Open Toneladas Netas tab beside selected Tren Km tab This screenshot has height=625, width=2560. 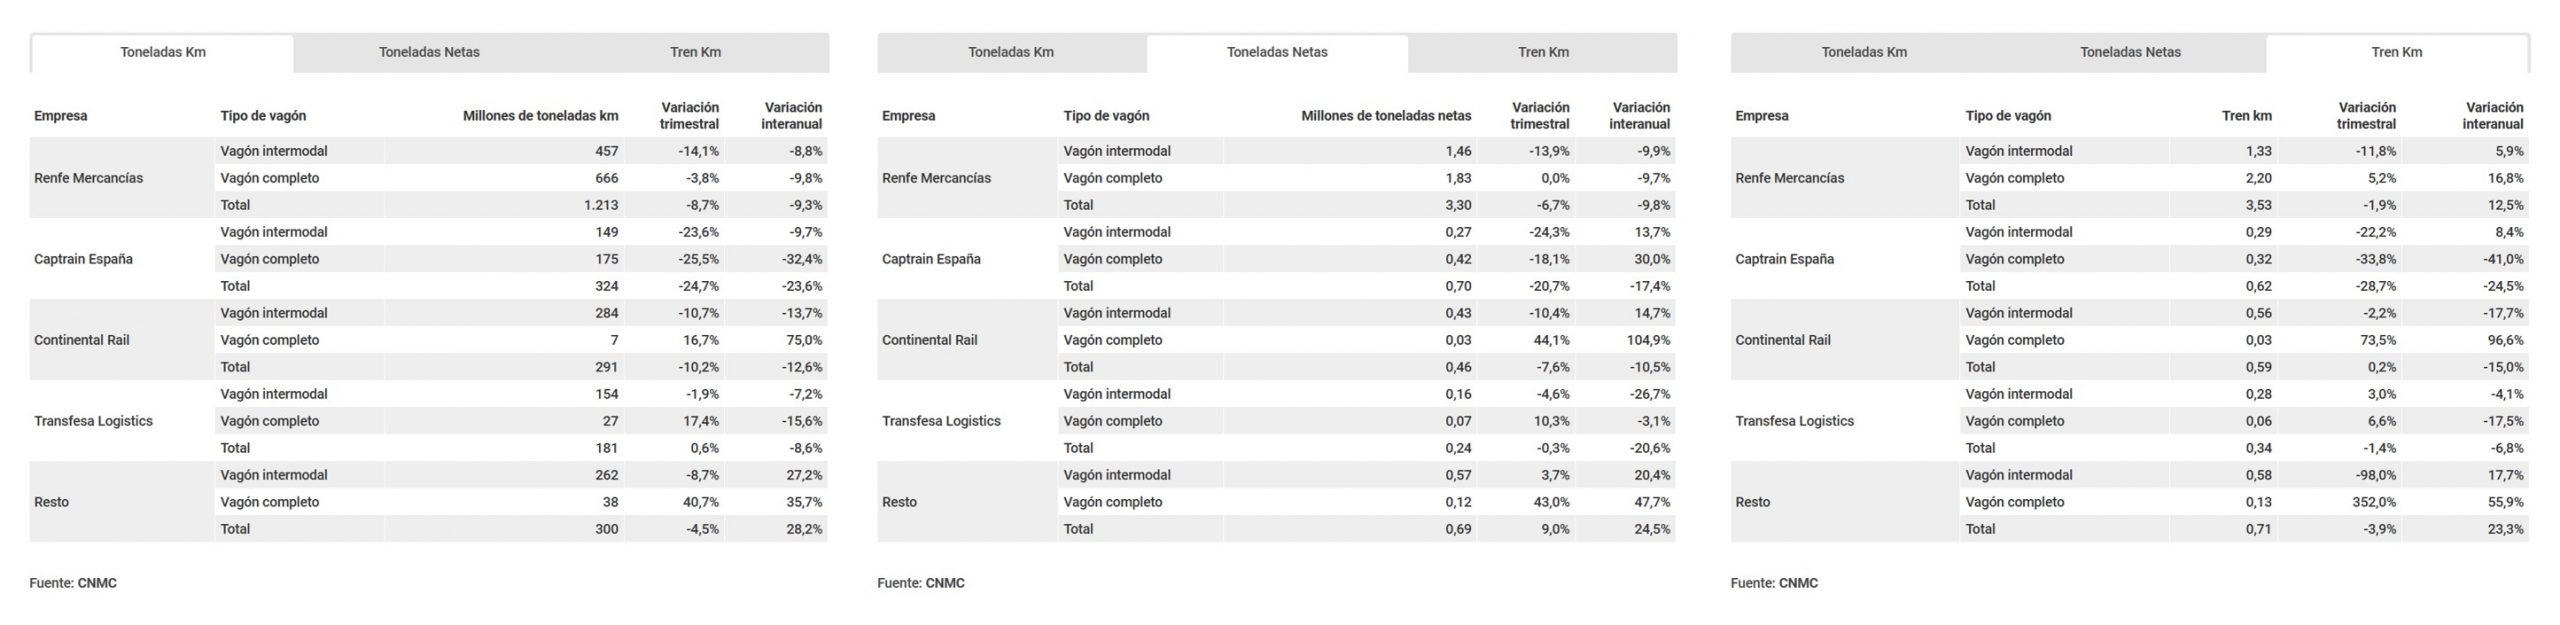(2130, 52)
